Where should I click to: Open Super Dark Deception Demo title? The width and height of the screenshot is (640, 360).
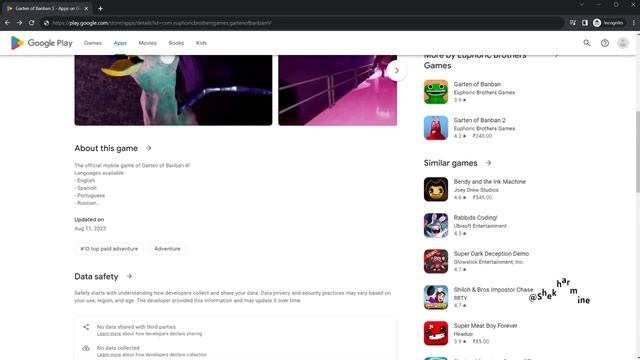491,253
